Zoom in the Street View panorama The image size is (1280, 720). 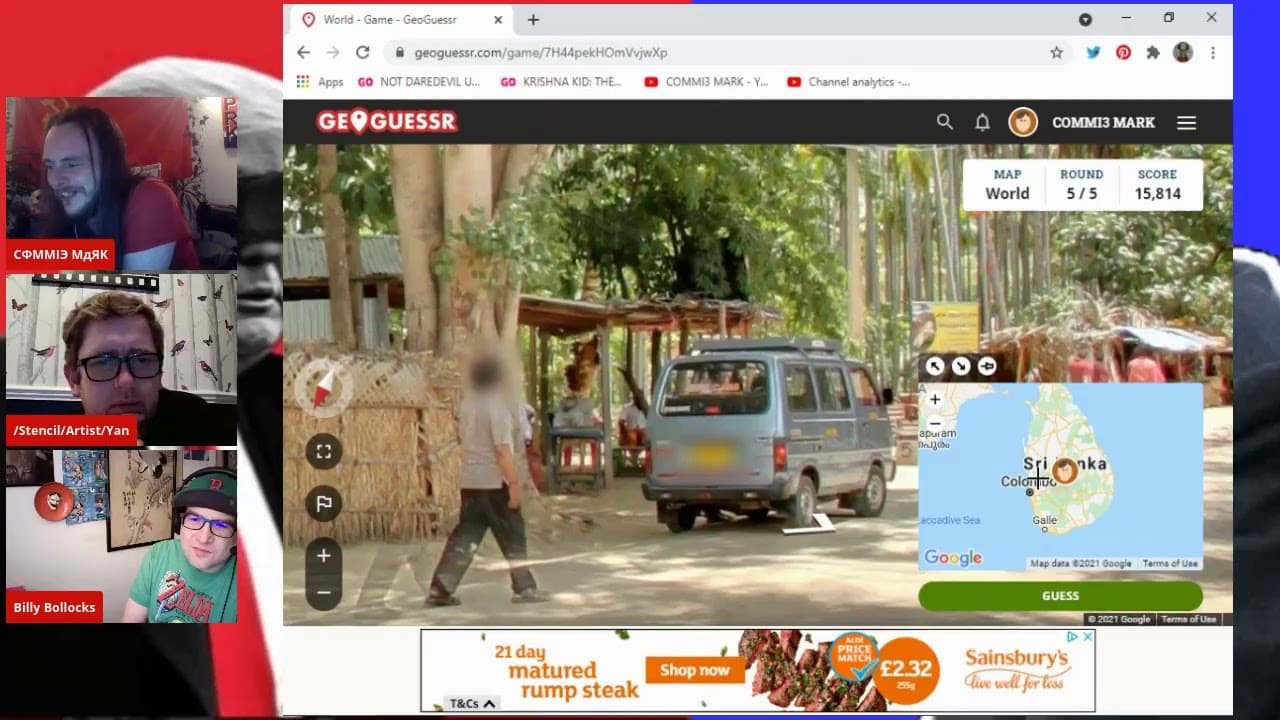[324, 556]
